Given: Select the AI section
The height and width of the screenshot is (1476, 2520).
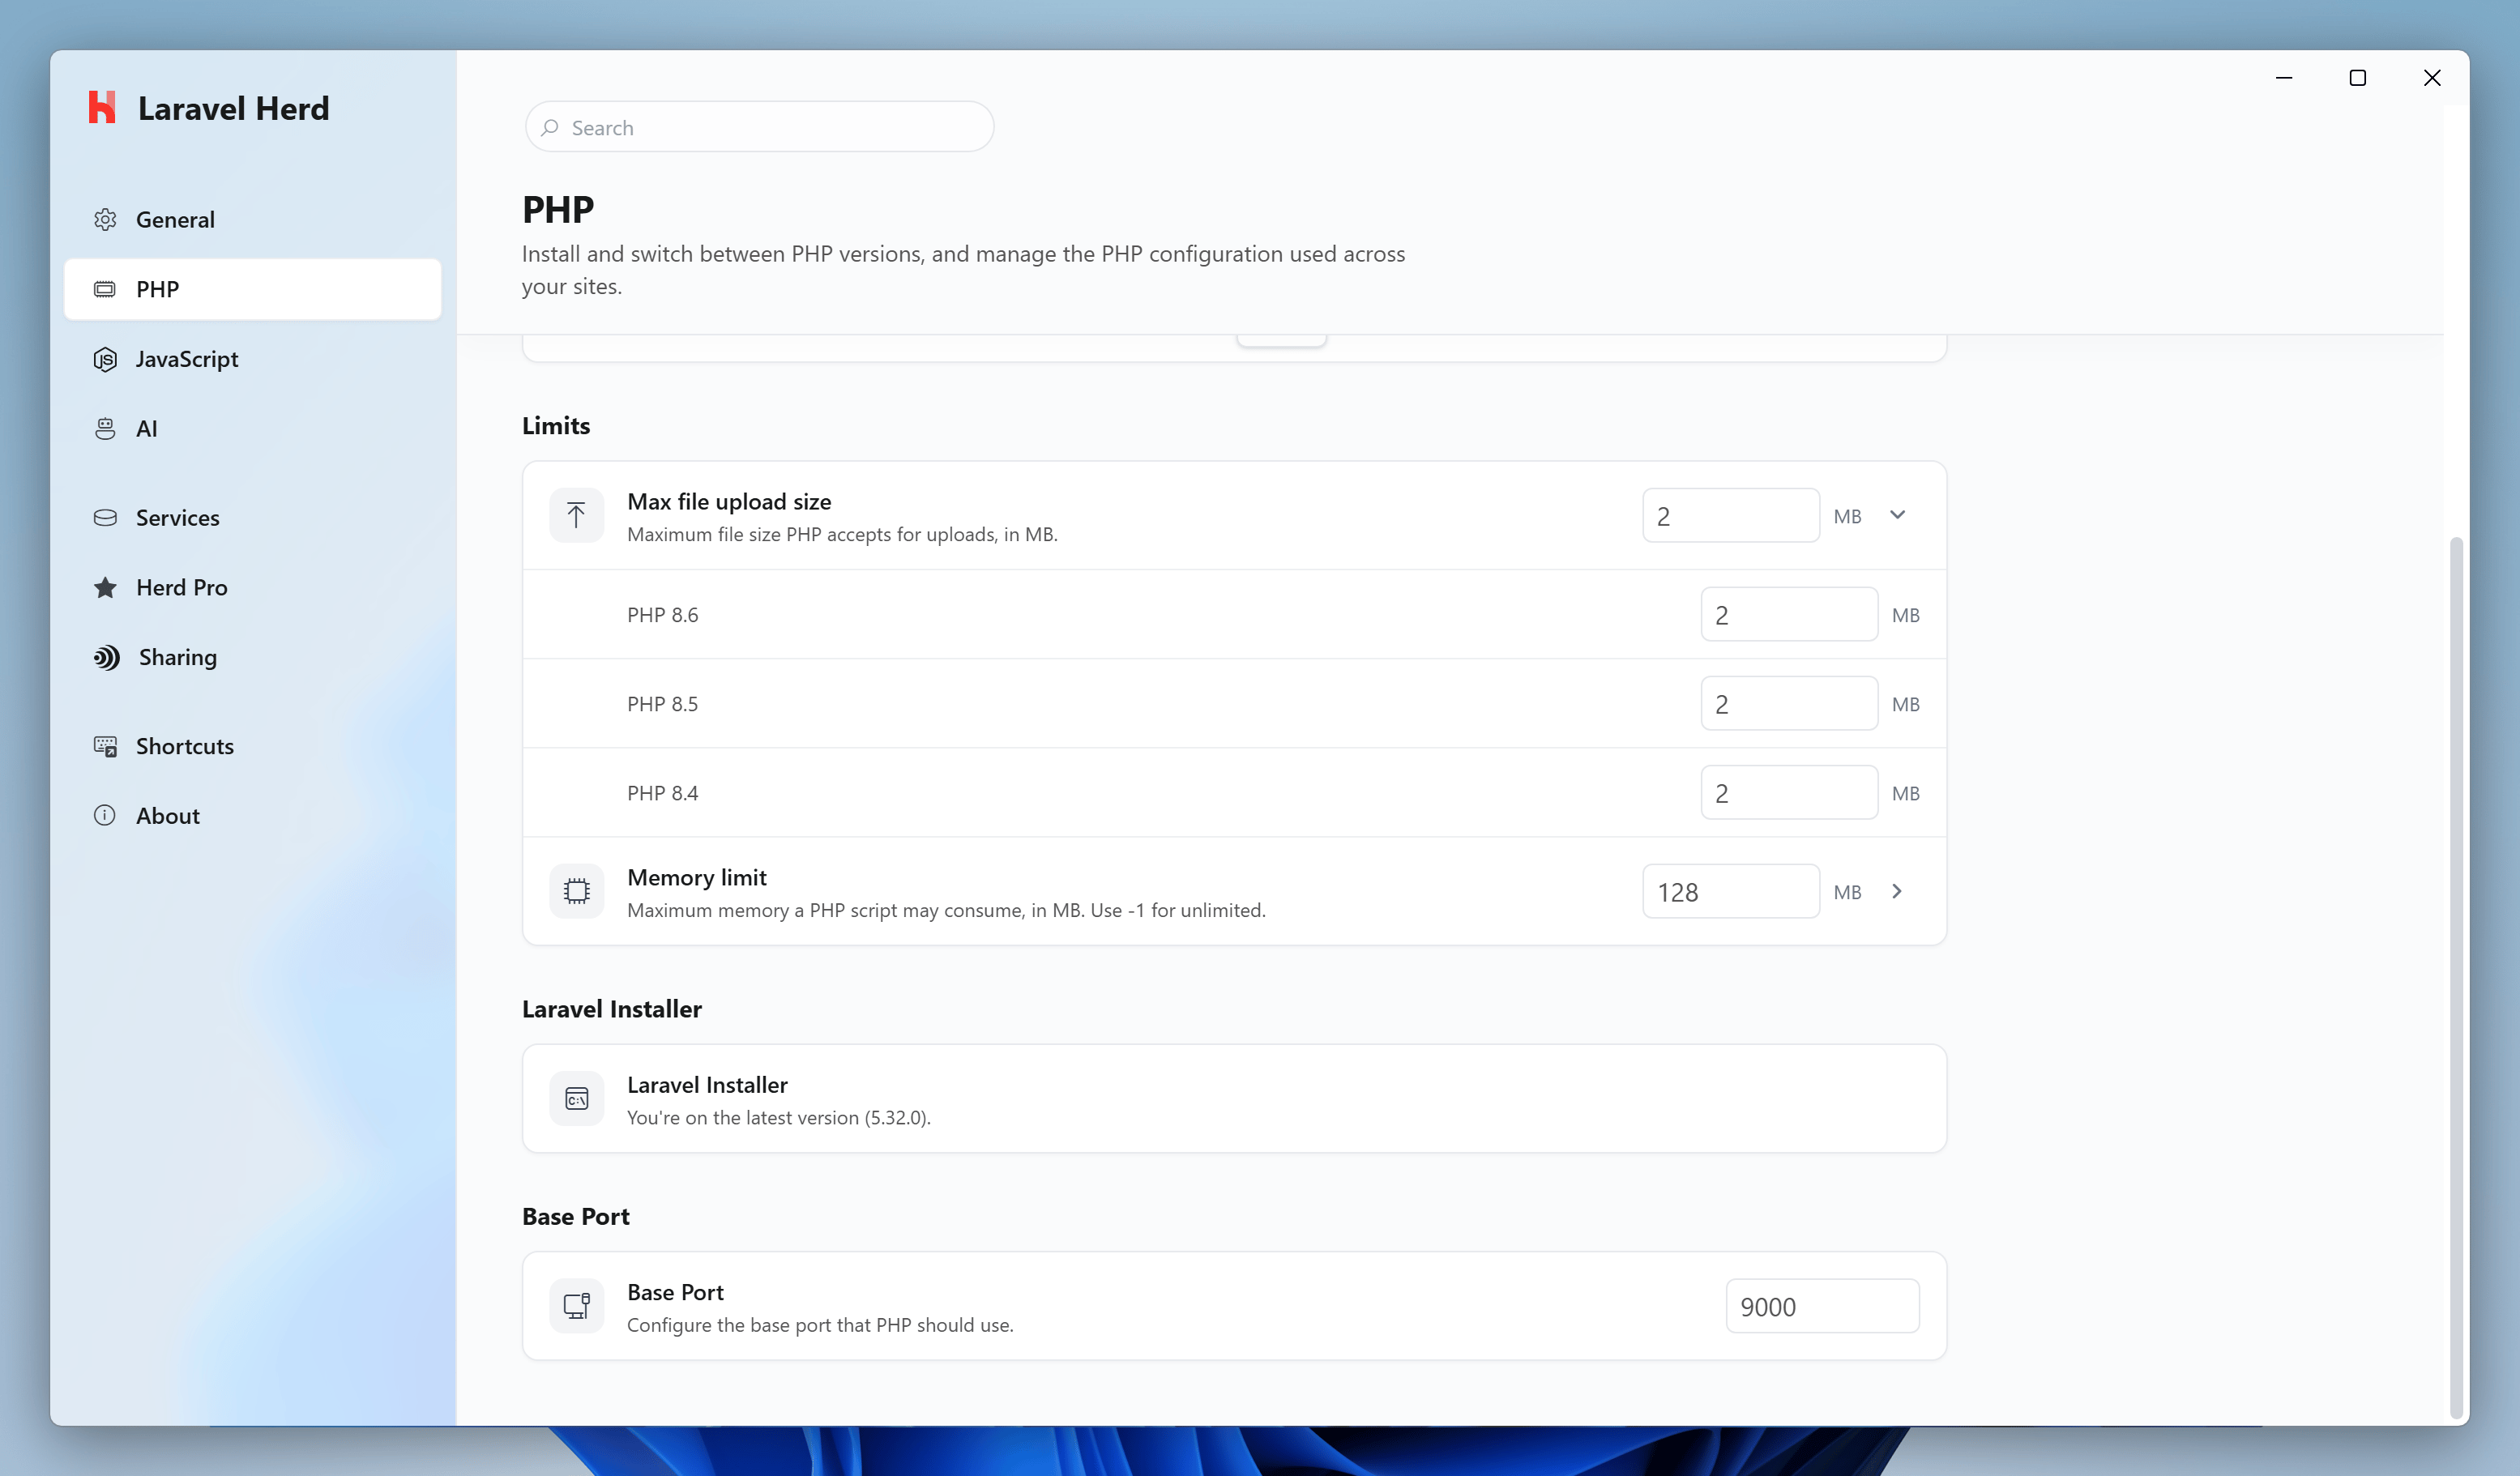Looking at the screenshot, I should [x=252, y=429].
